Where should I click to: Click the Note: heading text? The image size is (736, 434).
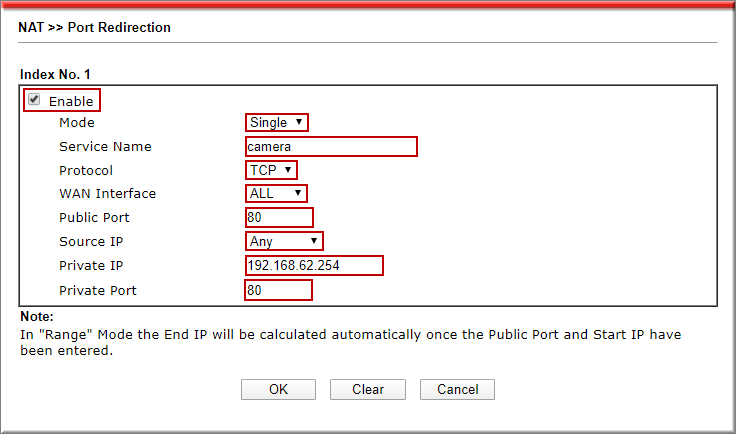[37, 316]
